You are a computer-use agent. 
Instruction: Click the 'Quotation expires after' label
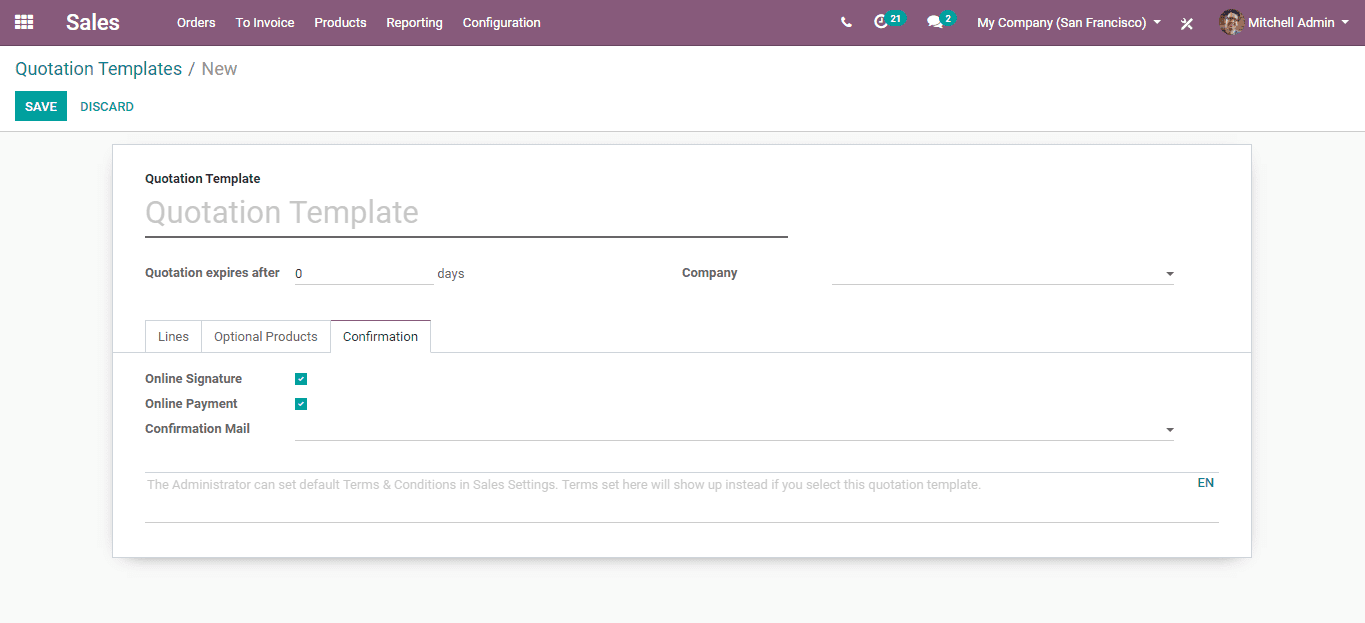point(212,273)
